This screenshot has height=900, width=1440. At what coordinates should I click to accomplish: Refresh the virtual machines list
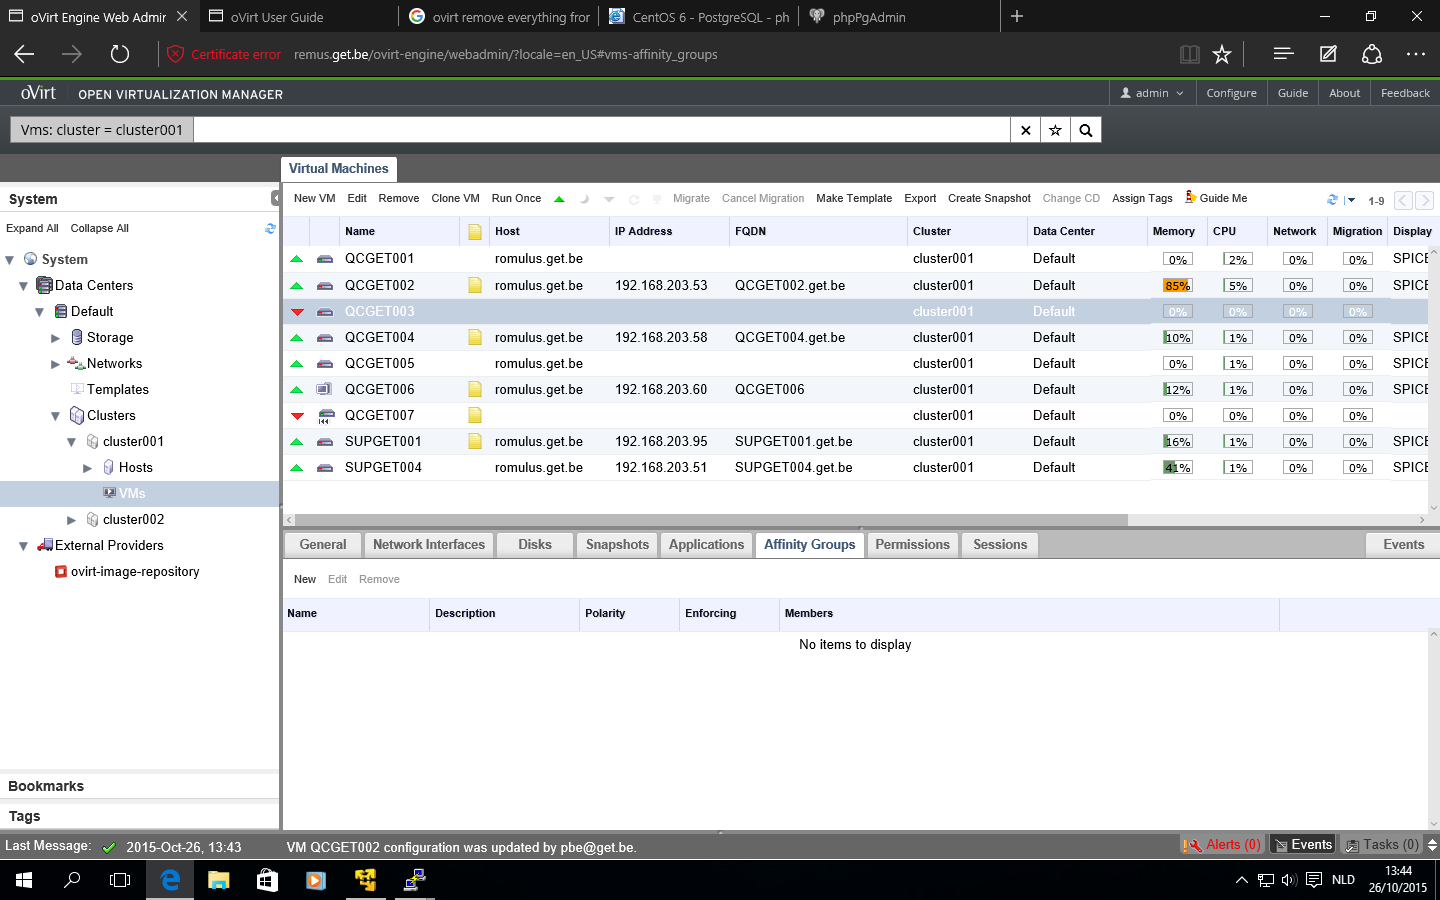click(1332, 200)
